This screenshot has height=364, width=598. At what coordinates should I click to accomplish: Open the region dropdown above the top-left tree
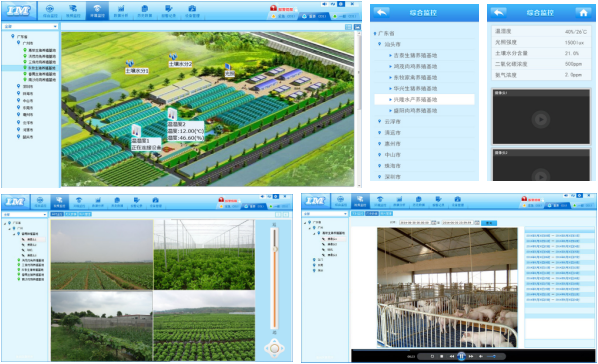(x=31, y=26)
